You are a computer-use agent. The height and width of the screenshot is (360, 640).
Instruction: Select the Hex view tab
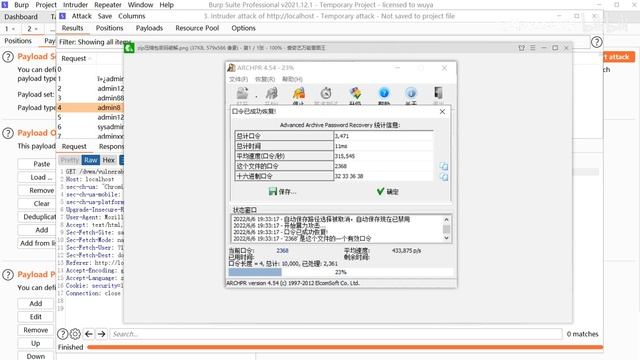coord(109,160)
